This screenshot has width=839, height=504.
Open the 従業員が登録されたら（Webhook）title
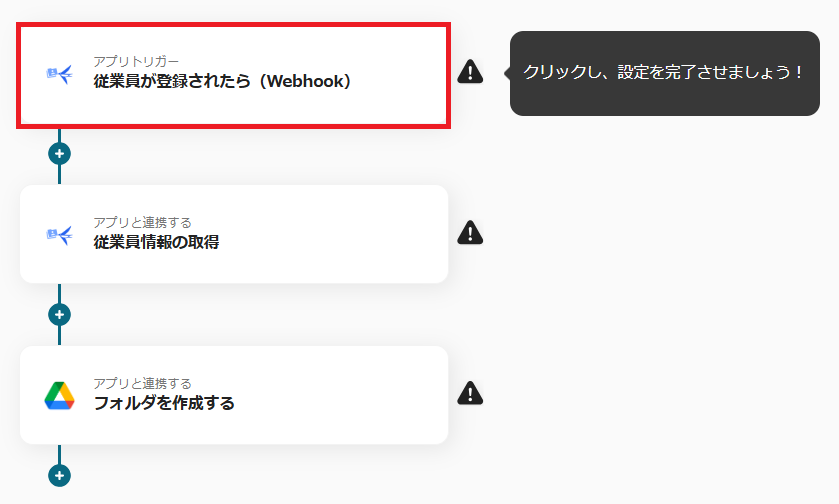click(222, 81)
